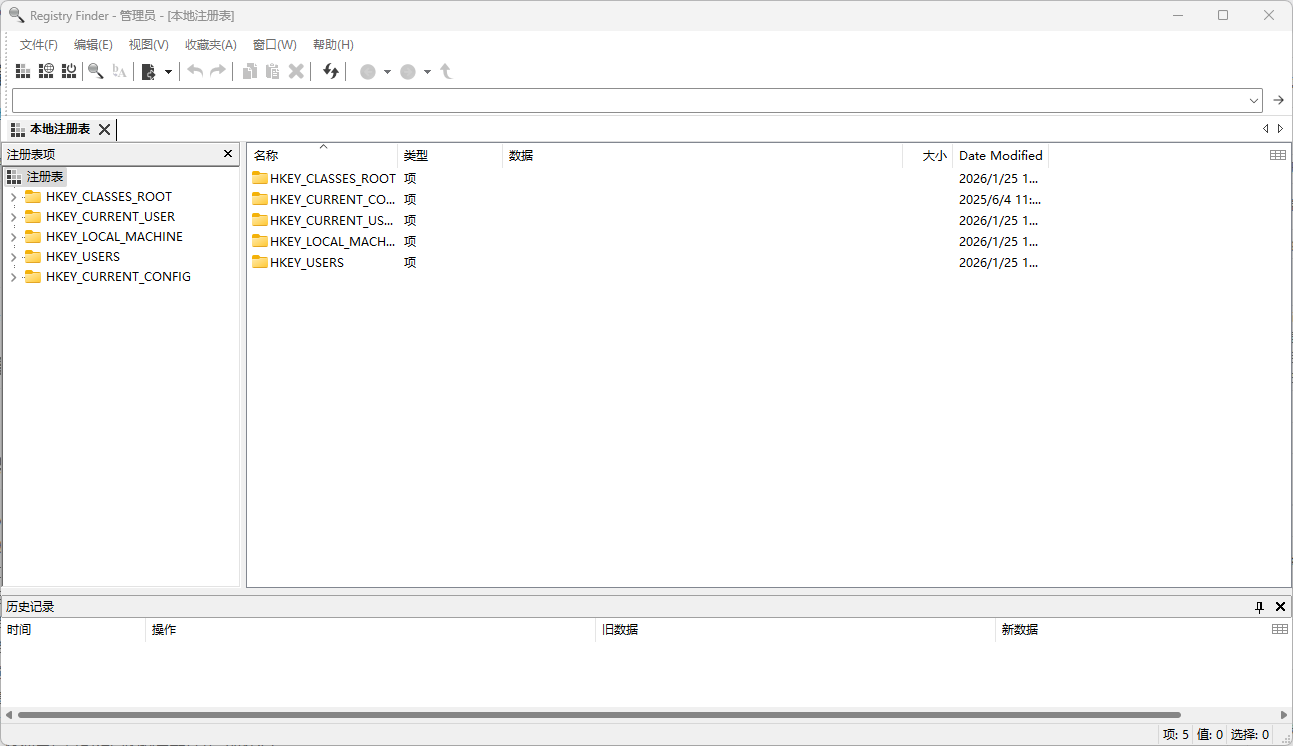Open the local registry toolbar icon
The image size is (1293, 746).
tap(22, 70)
